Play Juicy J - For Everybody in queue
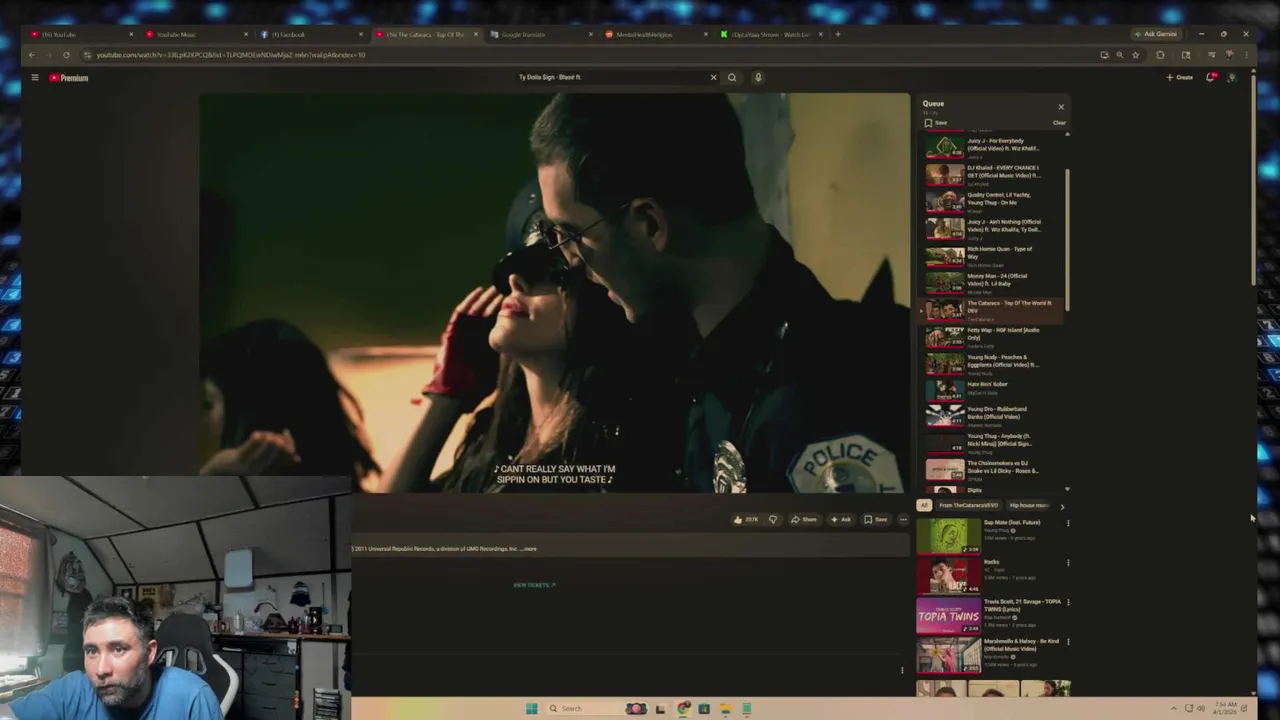This screenshot has width=1280, height=720. tap(993, 148)
